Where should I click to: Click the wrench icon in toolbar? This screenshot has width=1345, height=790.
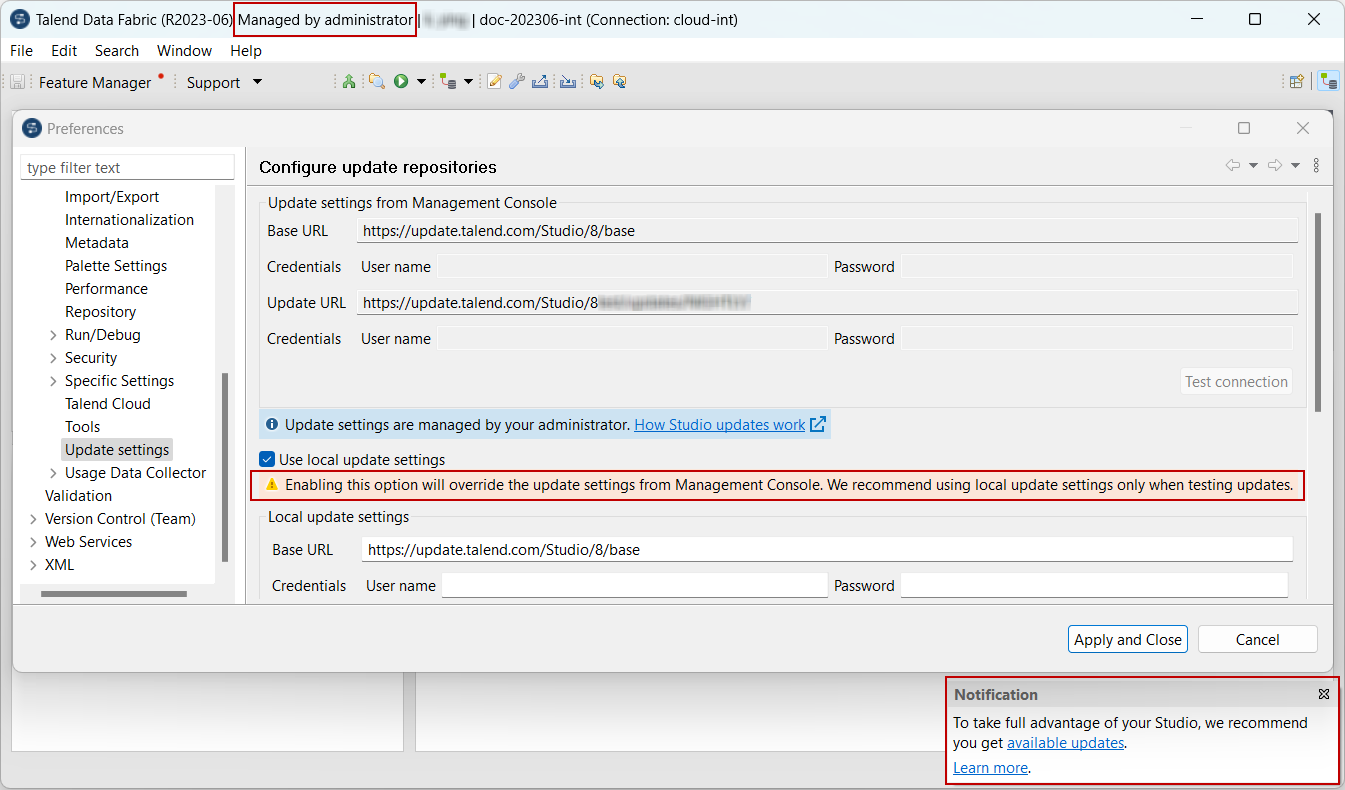[516, 82]
